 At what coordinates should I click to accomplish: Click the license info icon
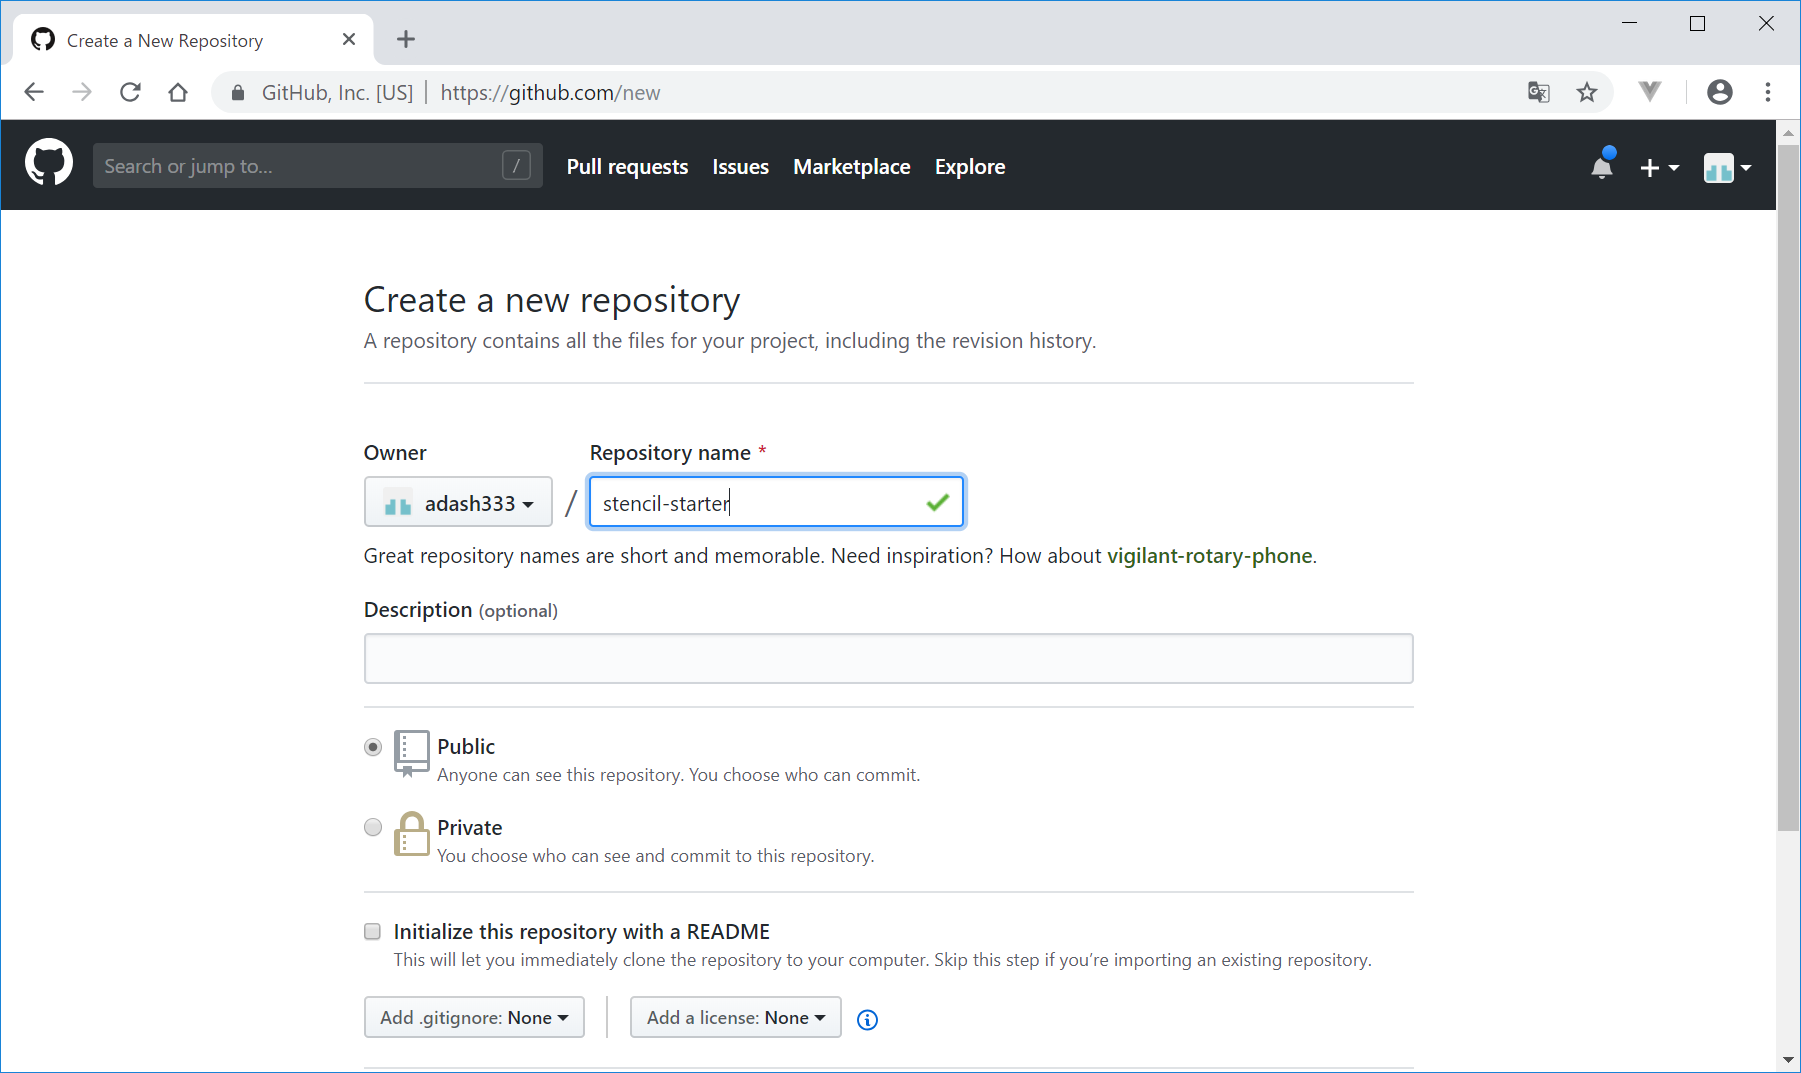coord(868,1020)
